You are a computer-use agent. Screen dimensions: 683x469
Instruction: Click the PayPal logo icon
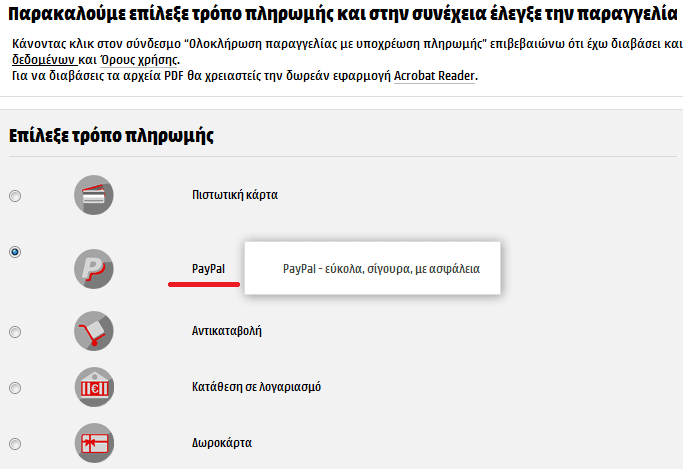pyautogui.click(x=94, y=268)
